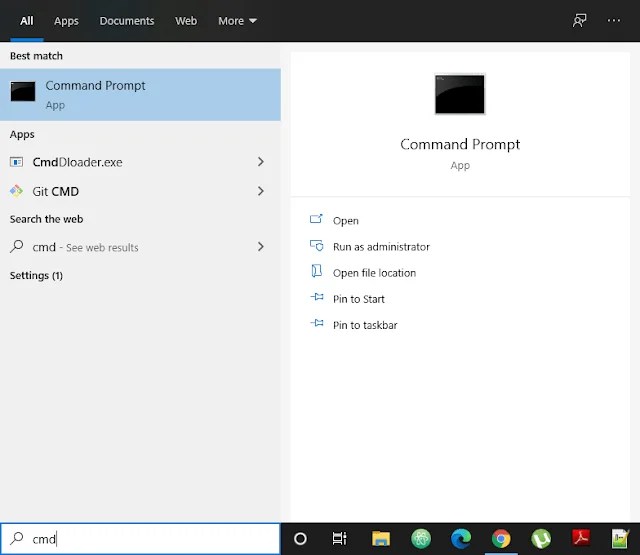Launch Microsoft Edge from the taskbar
This screenshot has height=555, width=640.
click(461, 539)
